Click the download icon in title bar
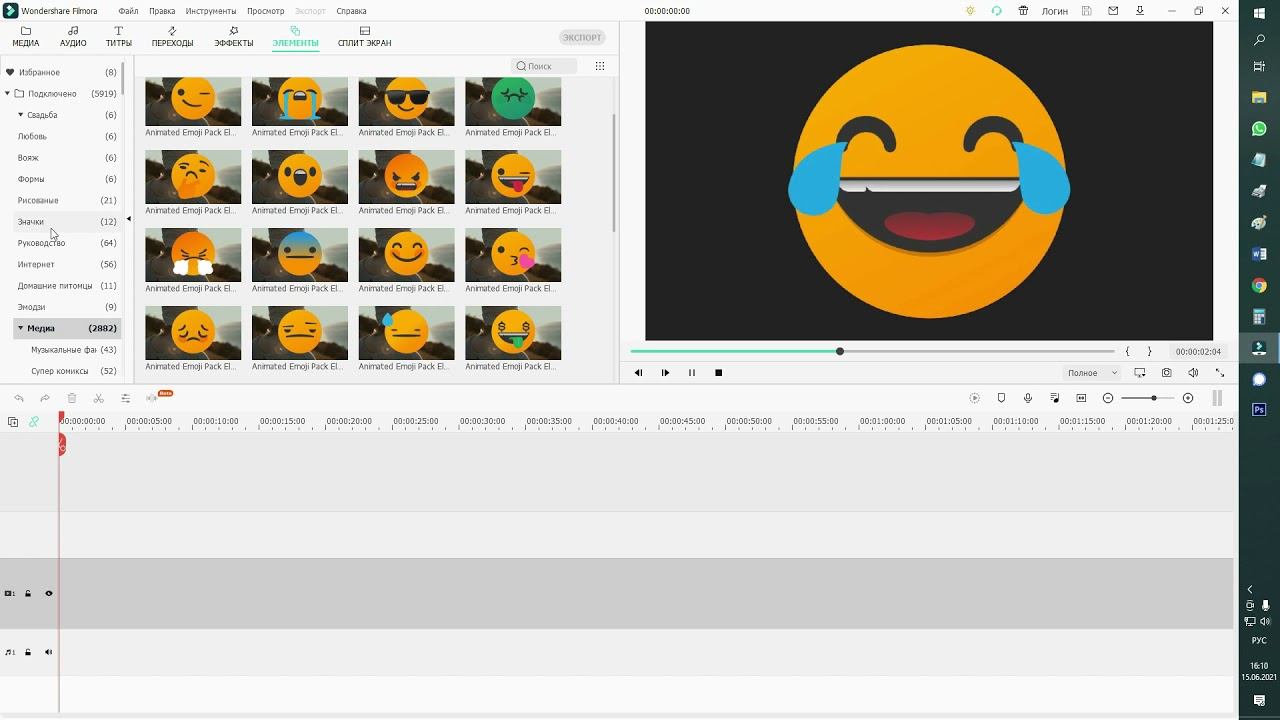The image size is (1280, 720). coord(1140,11)
